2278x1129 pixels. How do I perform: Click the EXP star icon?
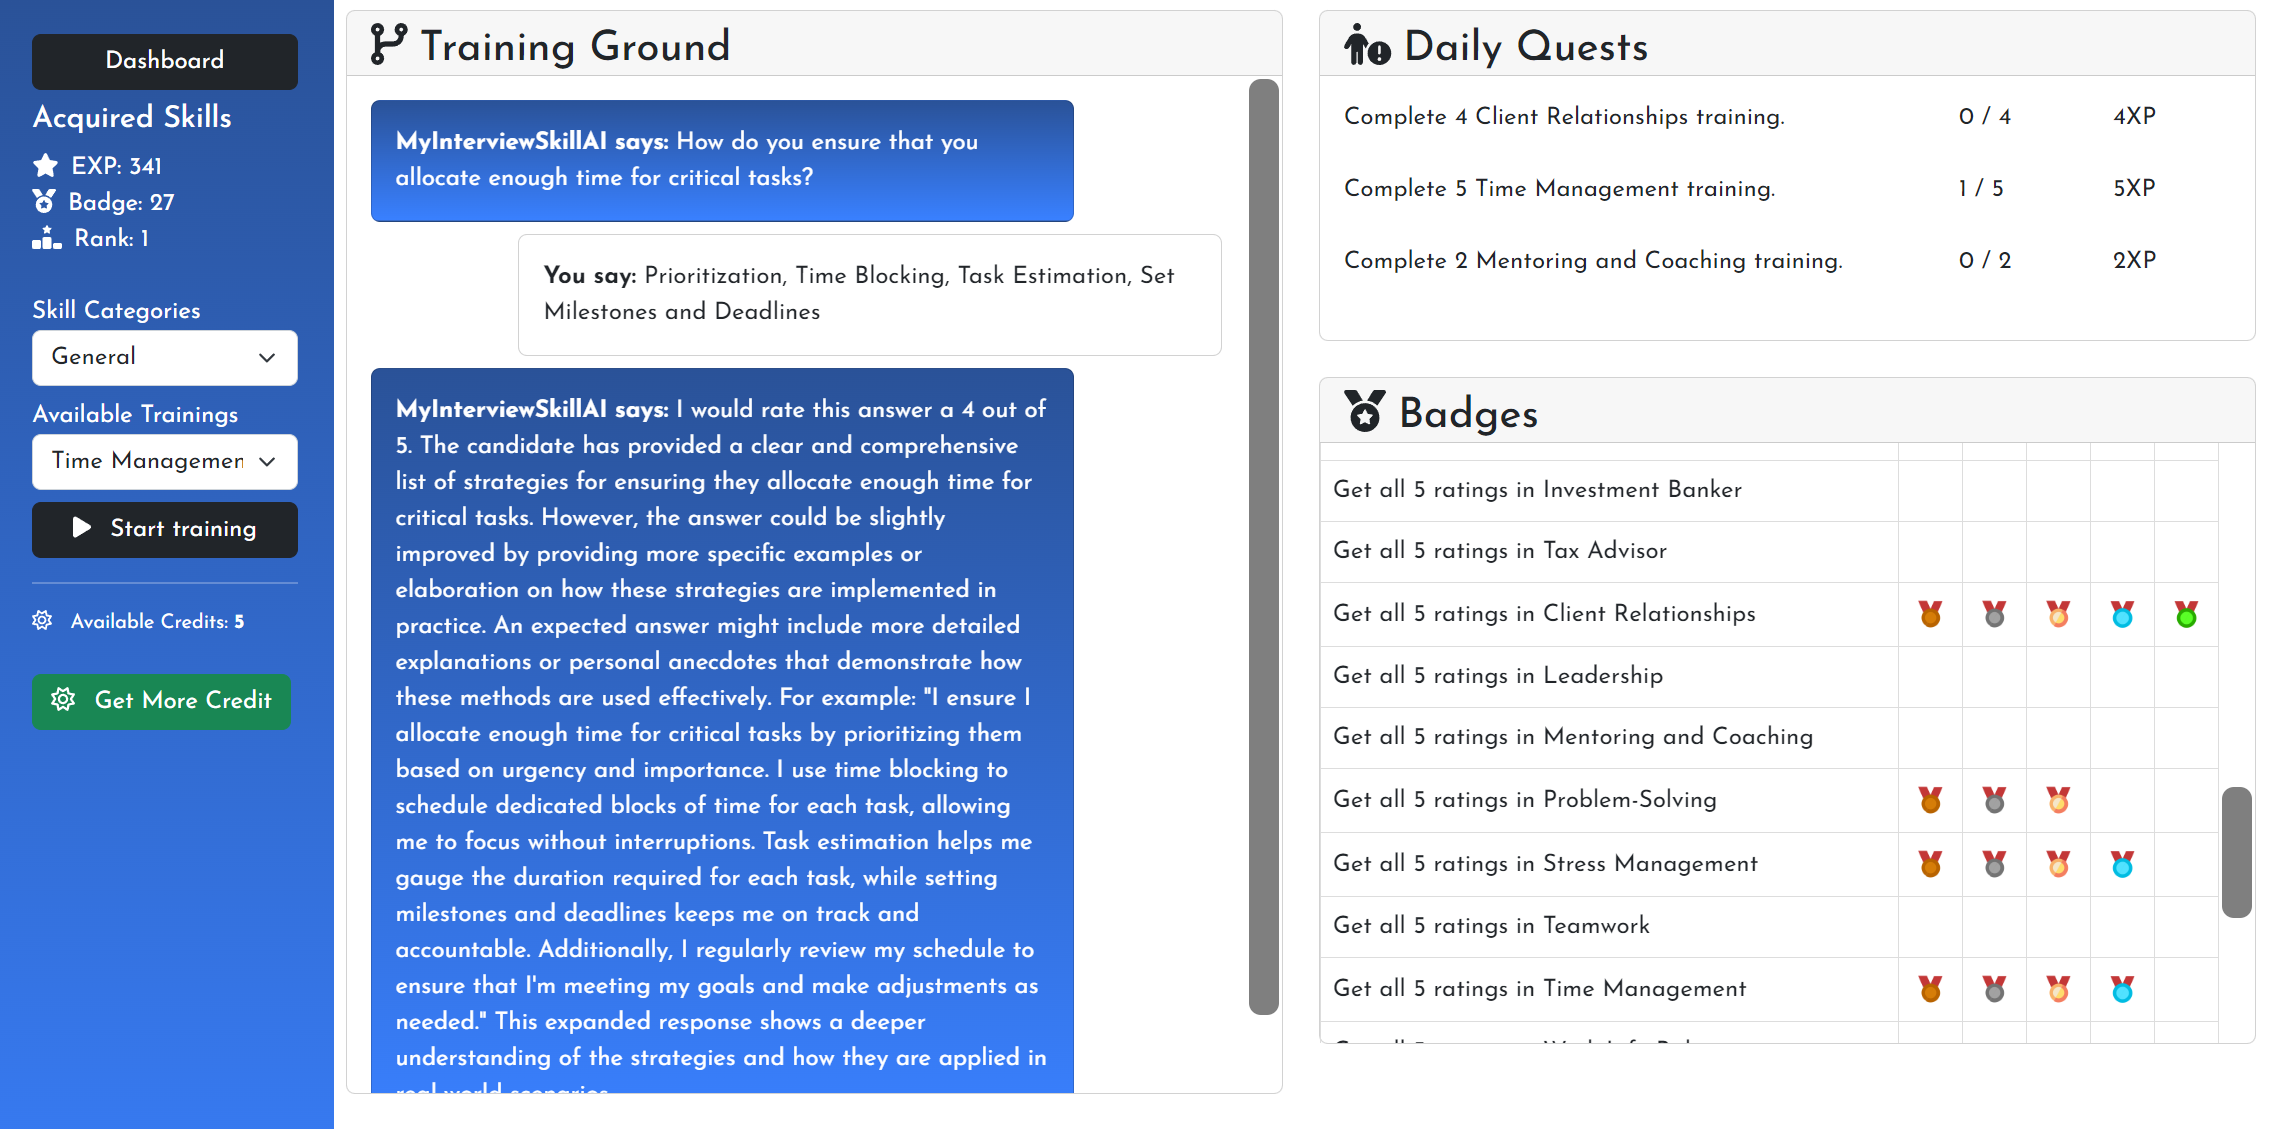point(45,166)
